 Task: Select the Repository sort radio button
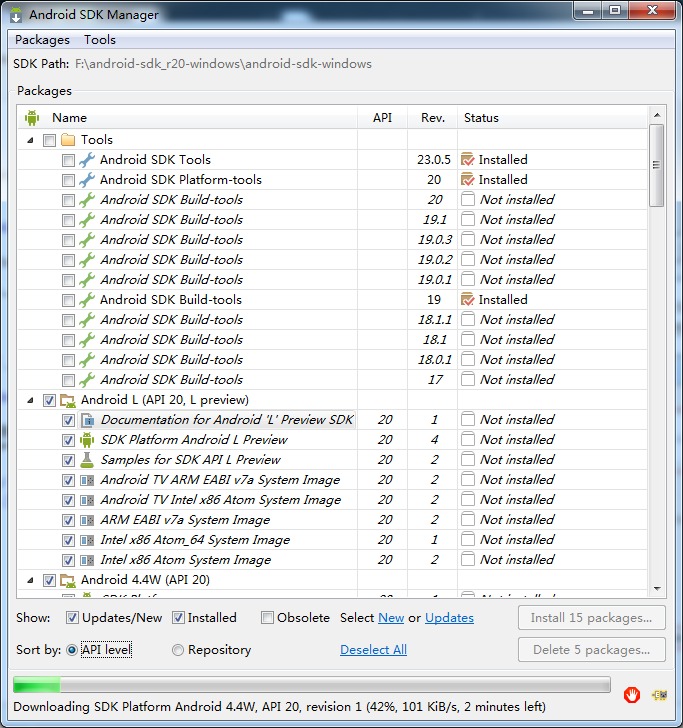[x=177, y=650]
